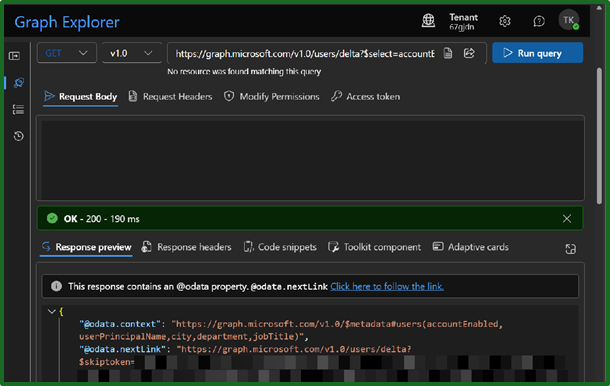Click the info icon in odata notice

coord(56,286)
